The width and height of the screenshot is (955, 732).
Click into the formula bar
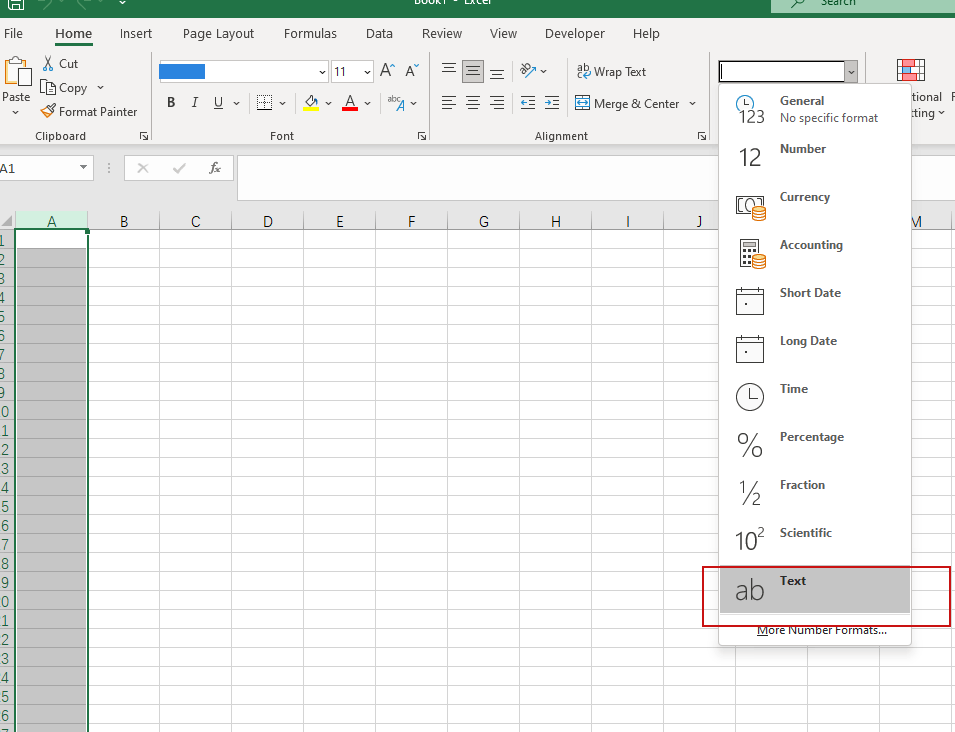tap(478, 178)
